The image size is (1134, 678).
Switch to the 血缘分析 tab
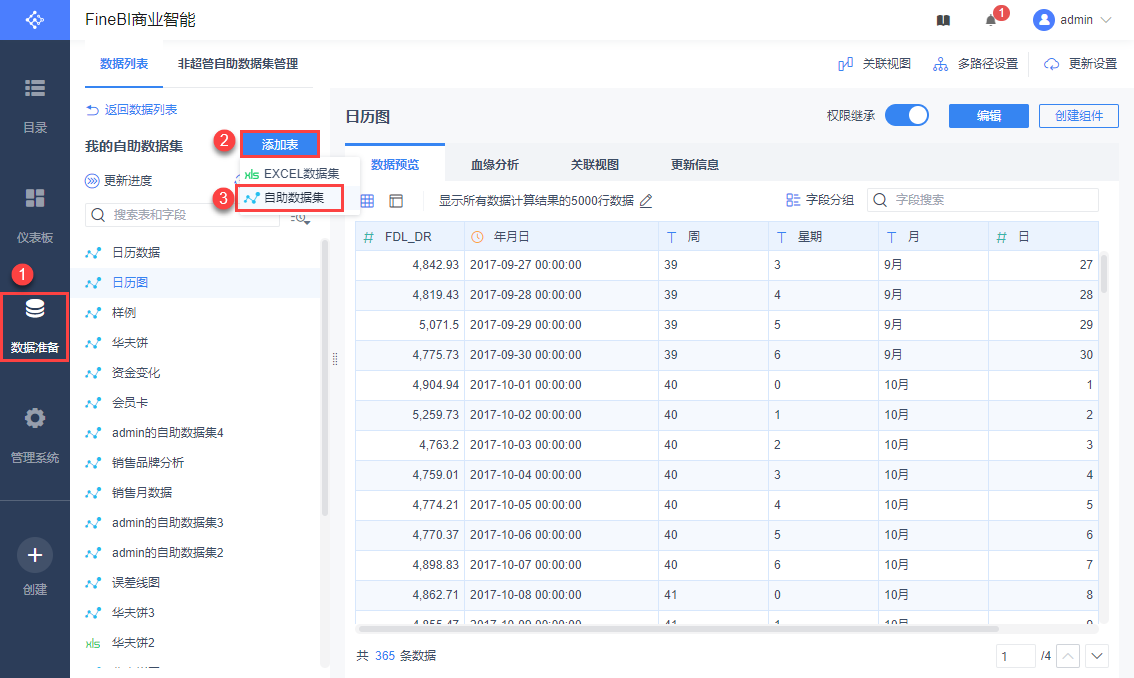494,164
